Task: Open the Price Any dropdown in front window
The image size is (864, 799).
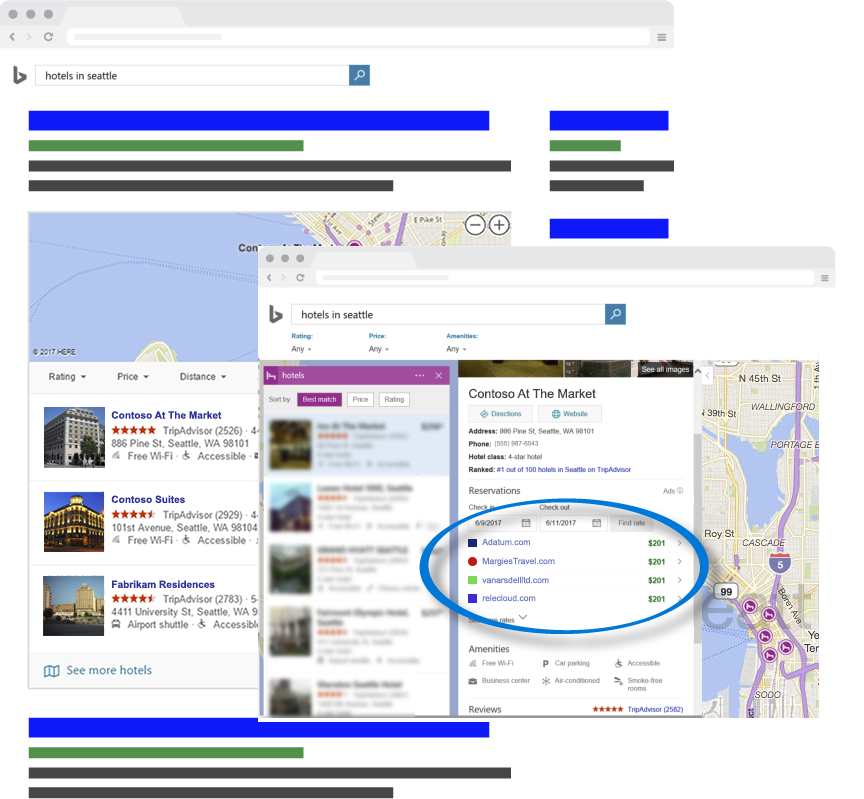Action: pyautogui.click(x=379, y=349)
